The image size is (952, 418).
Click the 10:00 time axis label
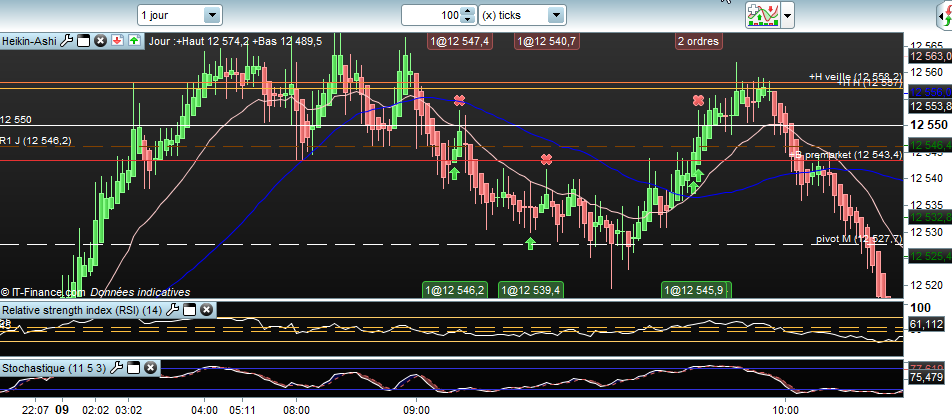click(786, 409)
